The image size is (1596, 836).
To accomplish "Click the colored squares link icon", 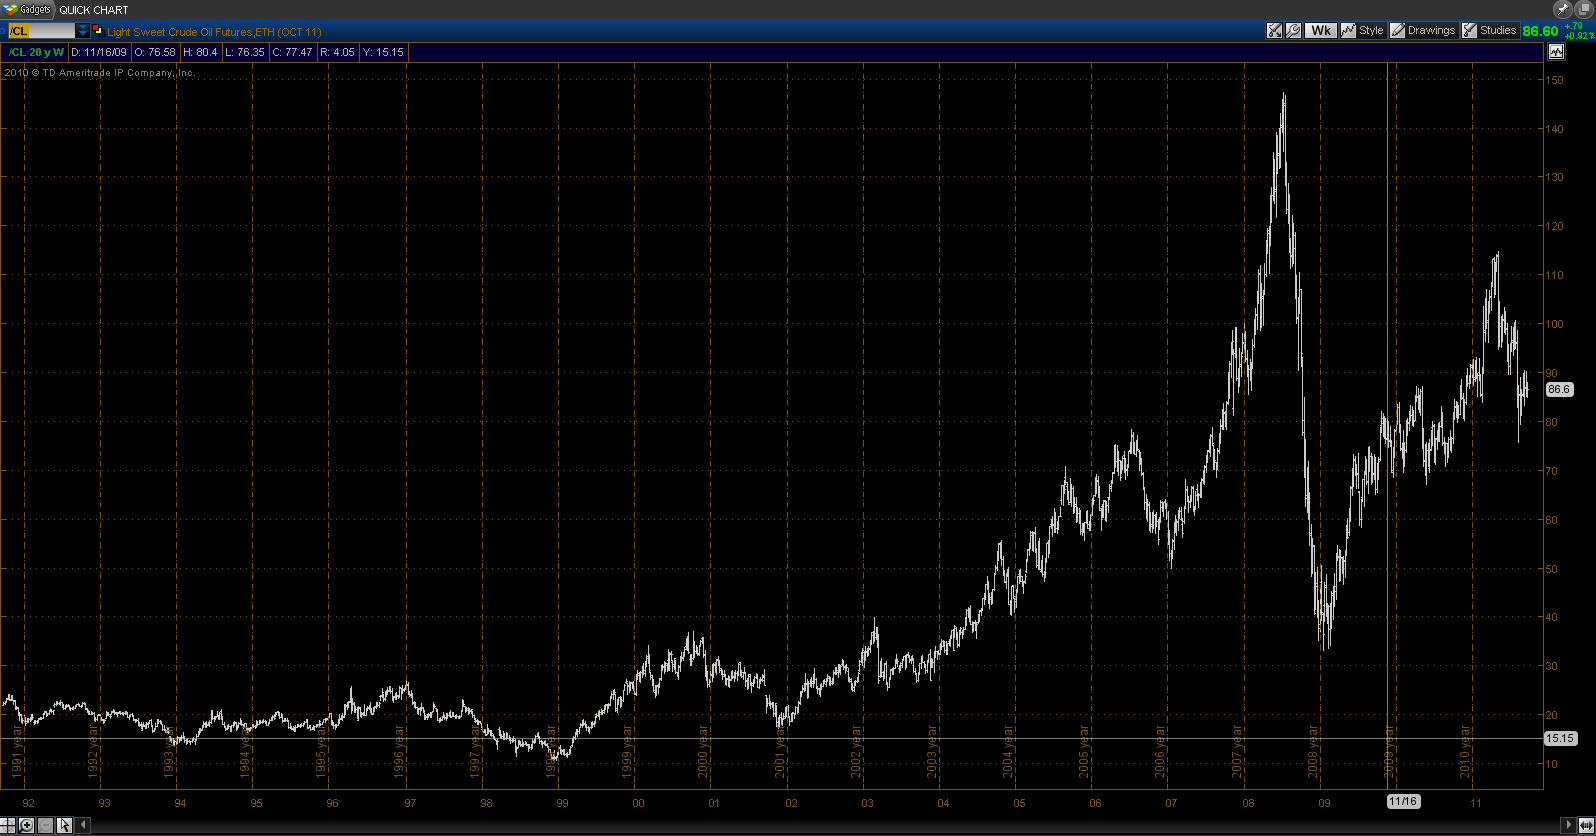I will pyautogui.click(x=98, y=31).
